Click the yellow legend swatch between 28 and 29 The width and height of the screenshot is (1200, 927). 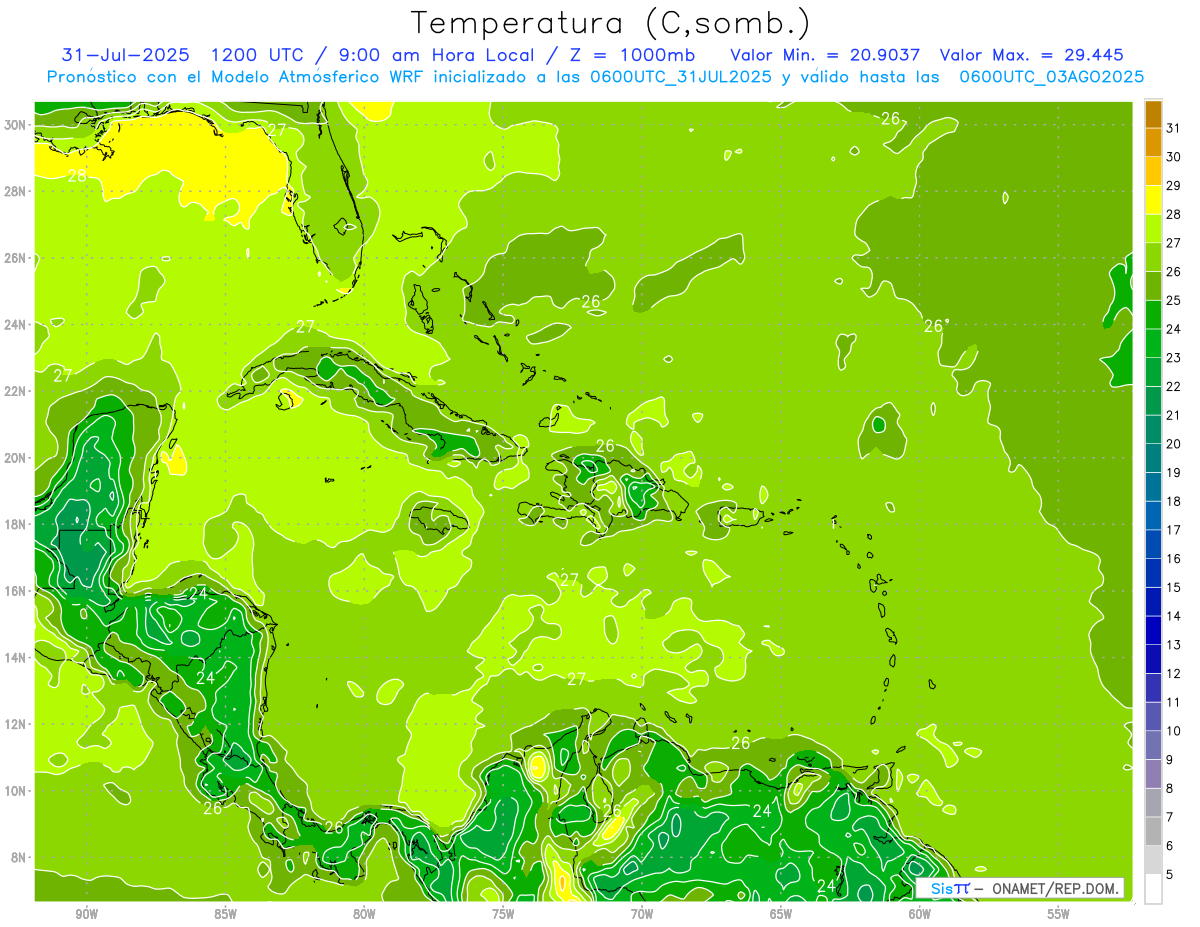tap(1153, 199)
